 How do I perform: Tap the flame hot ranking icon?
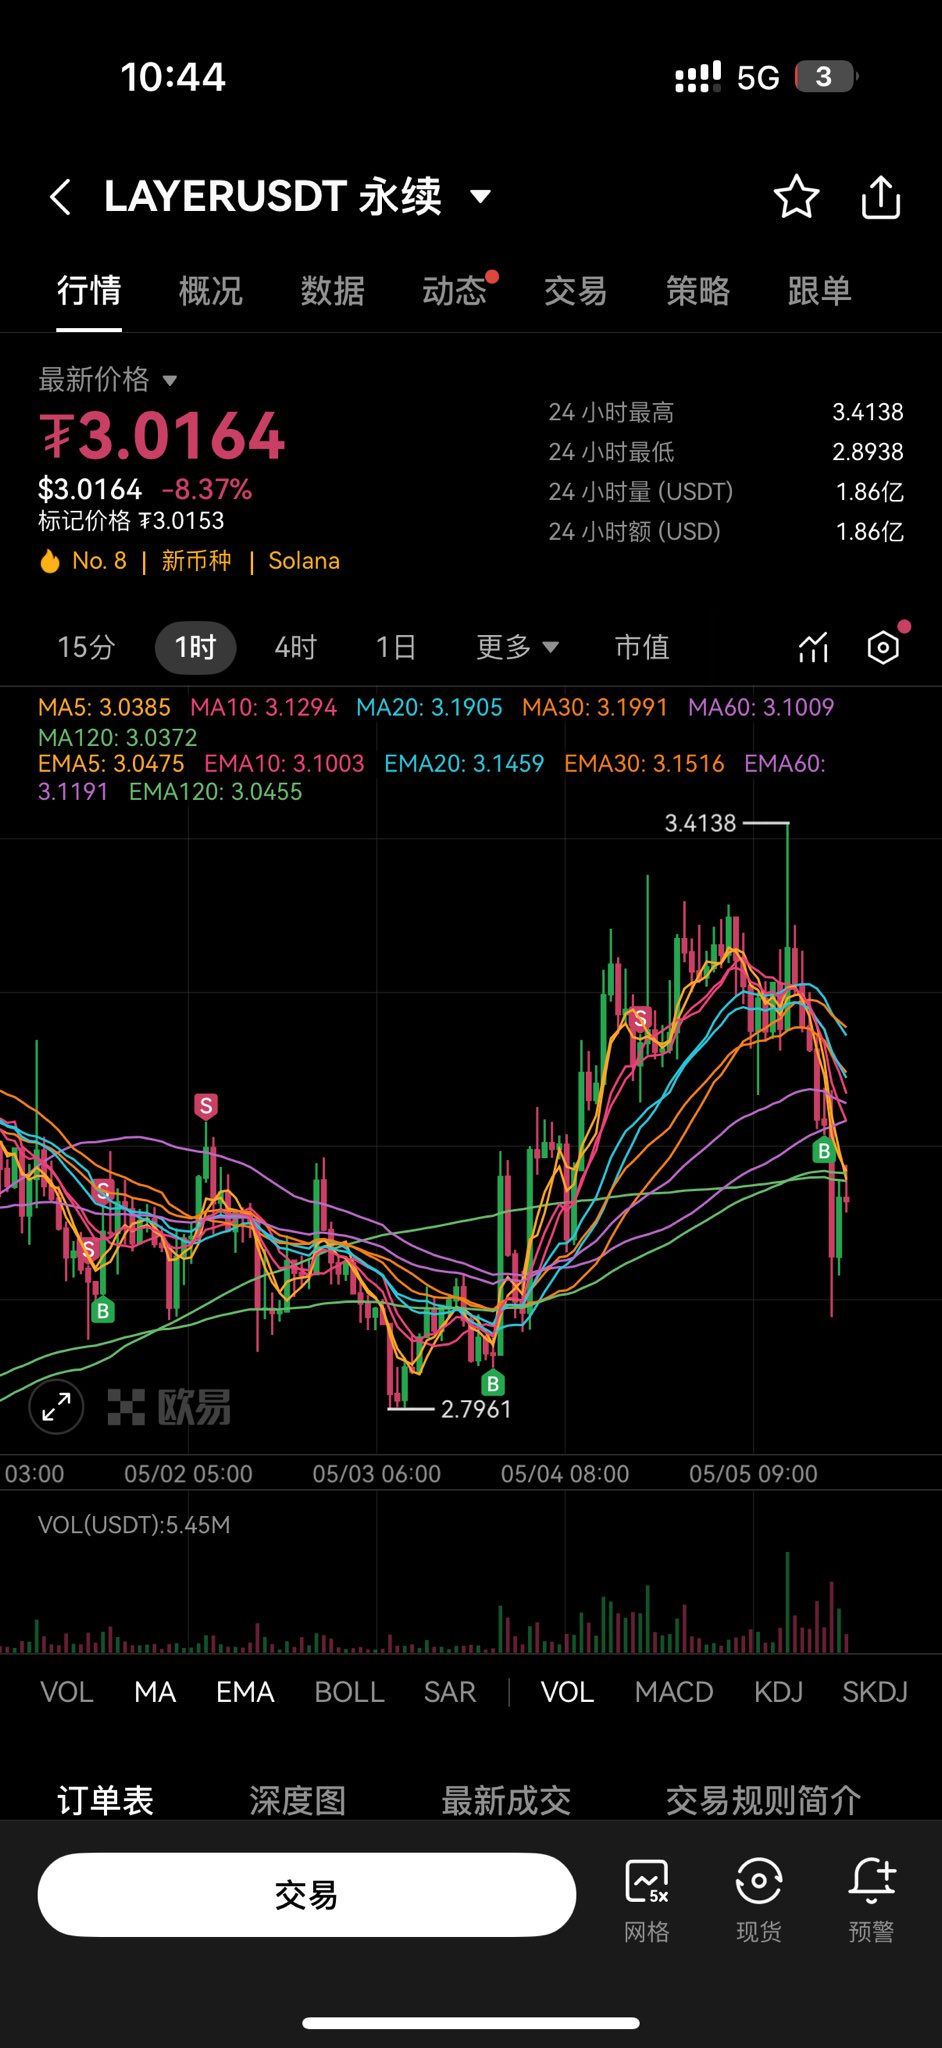(x=50, y=561)
